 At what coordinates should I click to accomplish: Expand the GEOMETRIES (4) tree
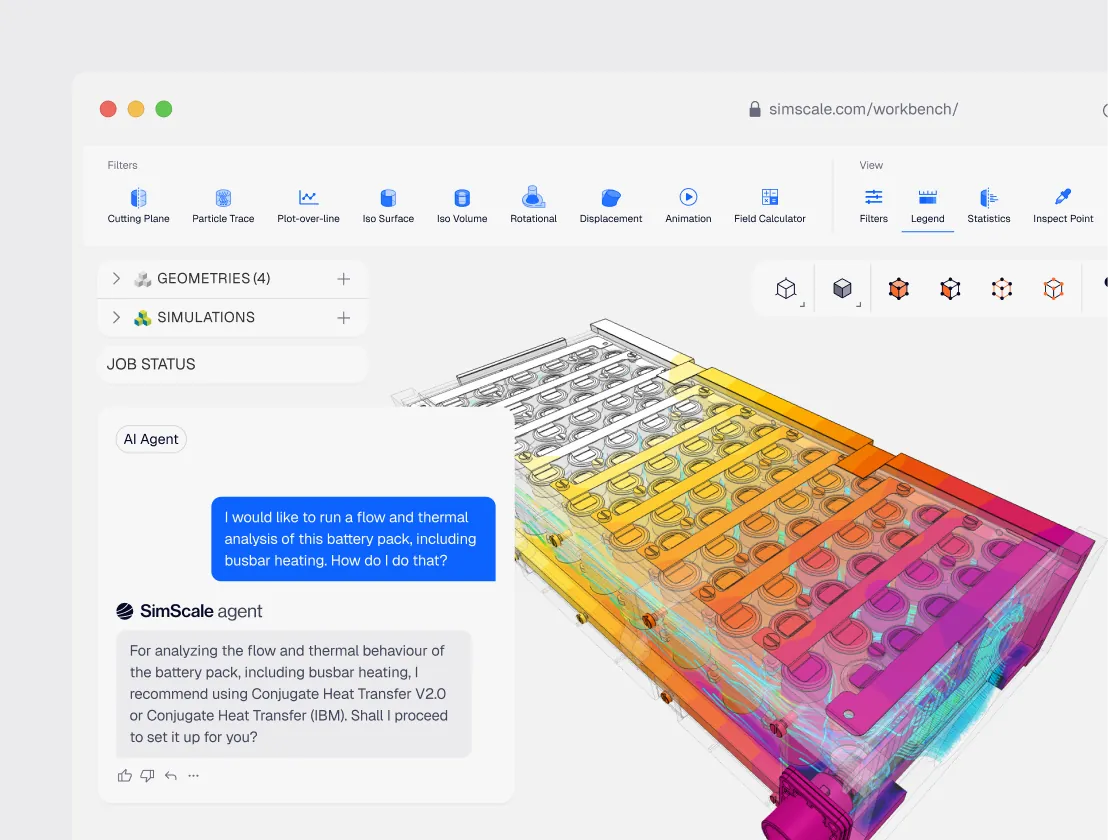pos(117,278)
